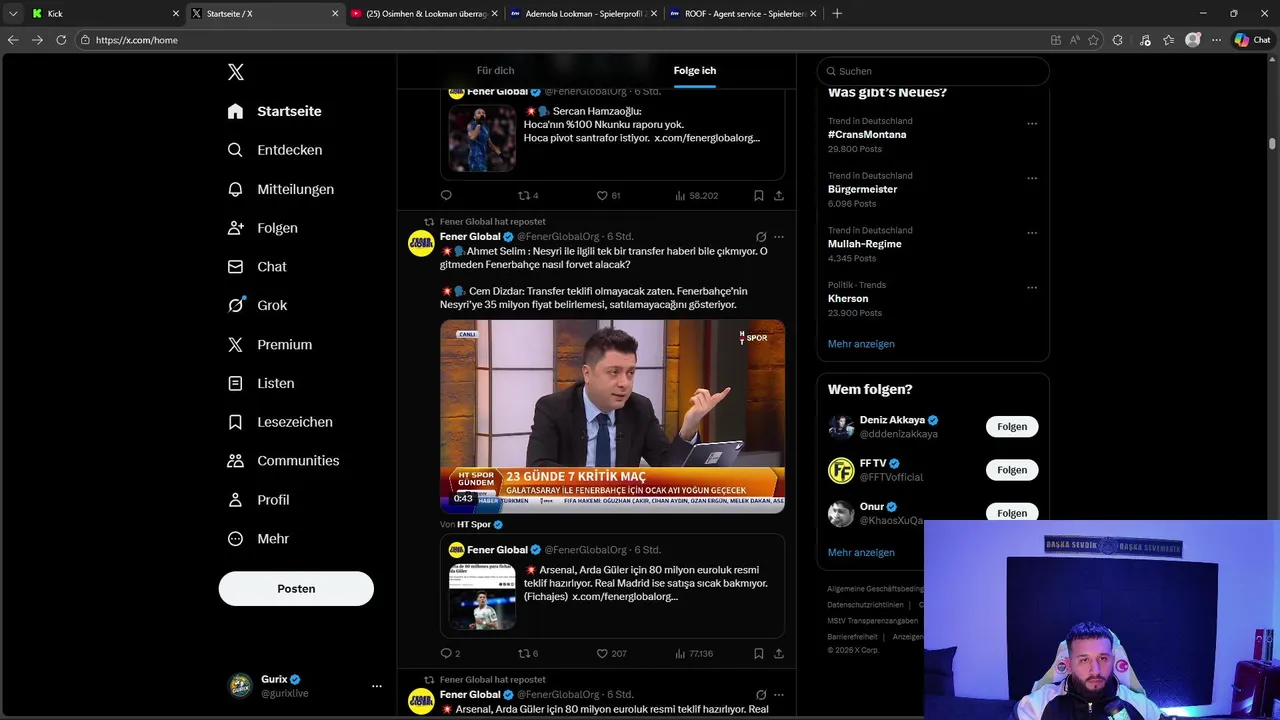
Task: Open Mitteilungen notifications
Action: 280,189
